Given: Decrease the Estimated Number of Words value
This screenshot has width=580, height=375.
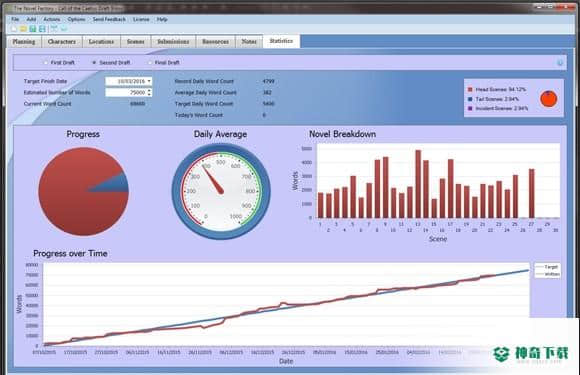Looking at the screenshot, I should [x=149, y=94].
